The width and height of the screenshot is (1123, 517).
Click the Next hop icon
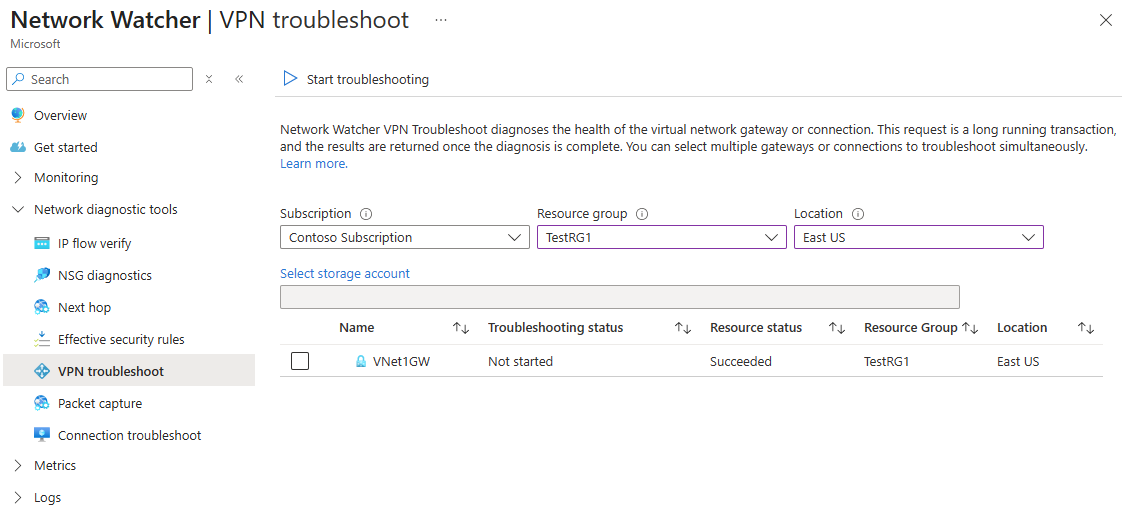point(42,307)
